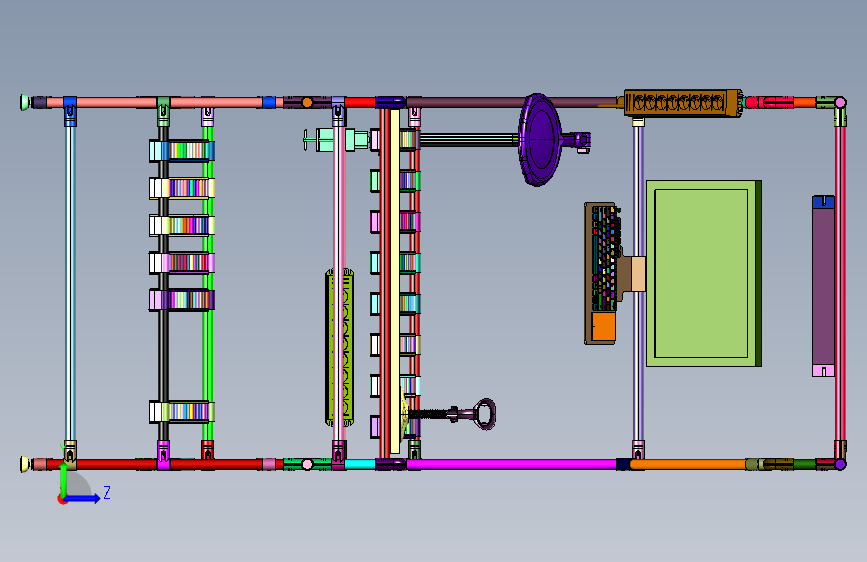Click the blue Z axis arrow of the triad
The image size is (867, 562).
tap(83, 498)
